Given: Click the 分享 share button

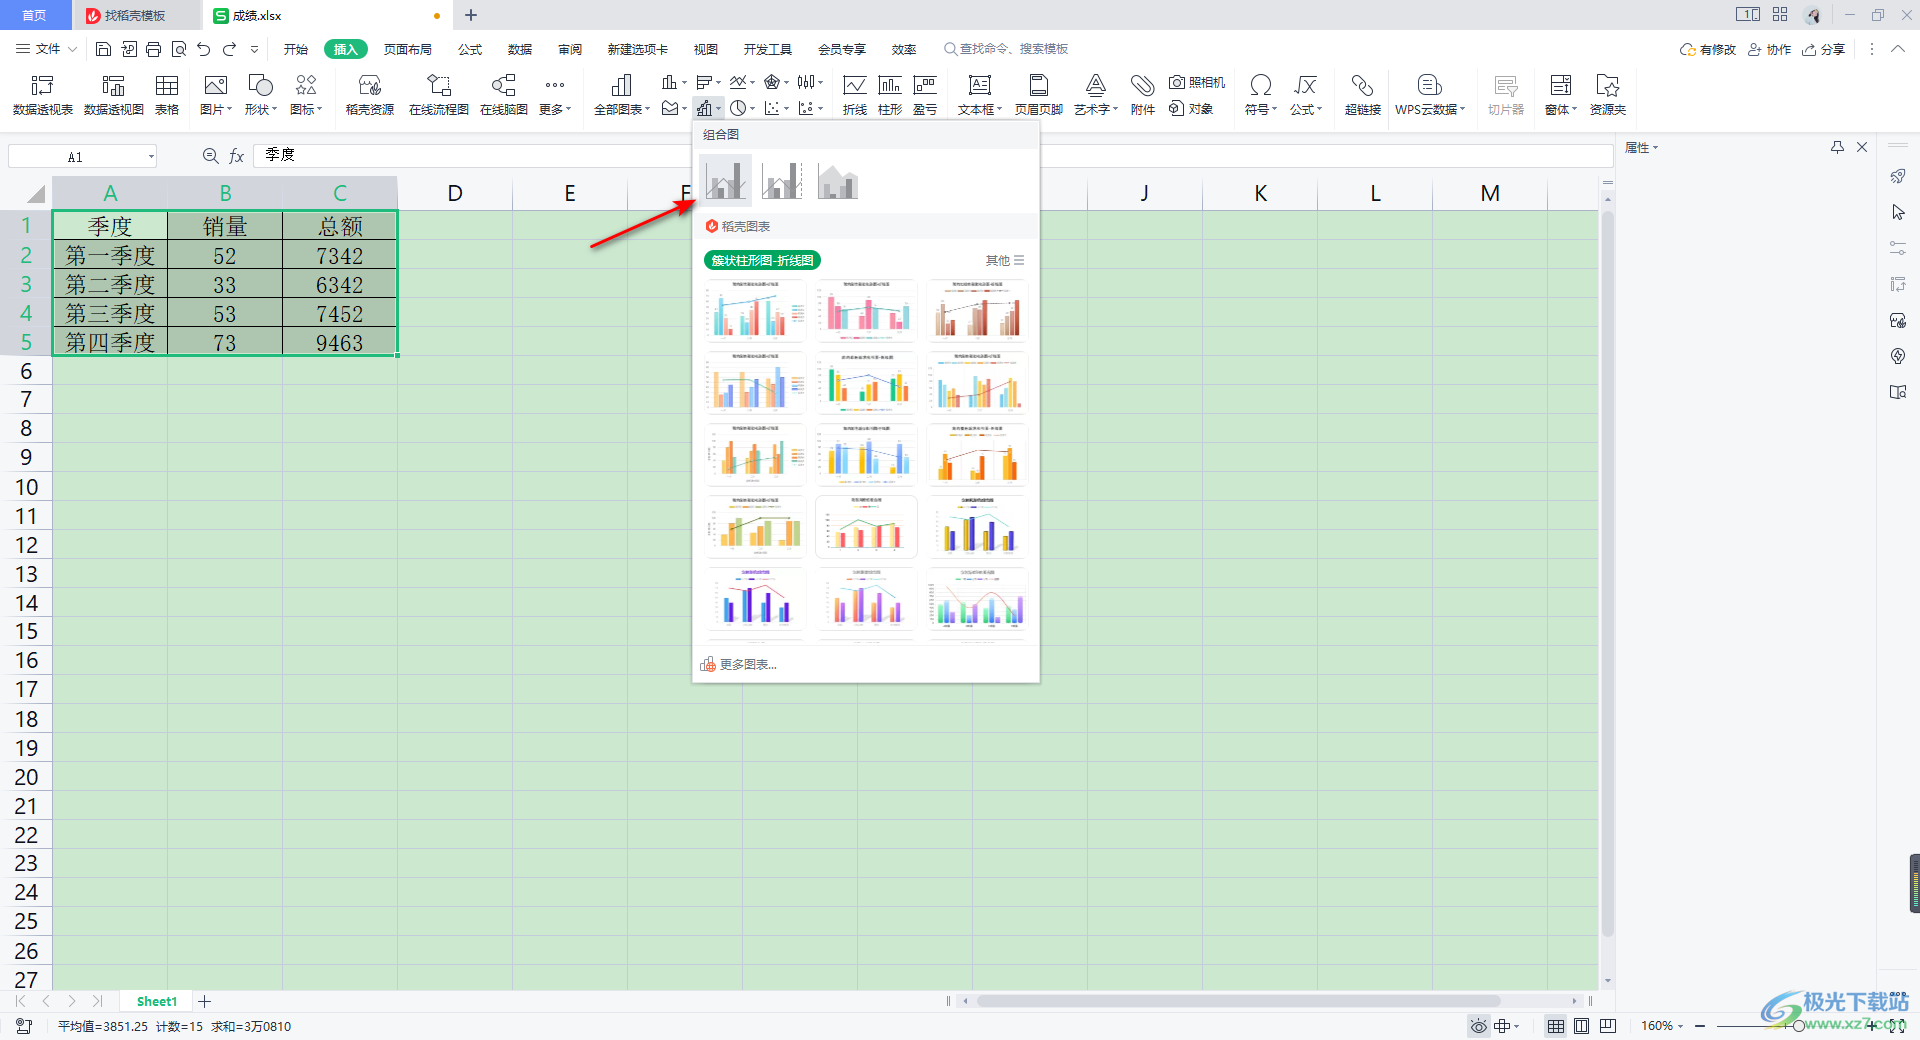Looking at the screenshot, I should [x=1824, y=49].
